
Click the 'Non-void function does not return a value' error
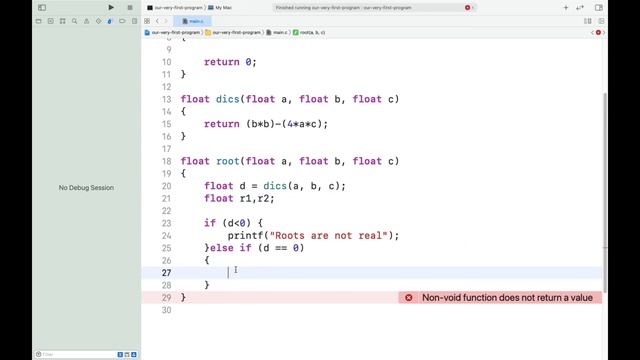507,298
